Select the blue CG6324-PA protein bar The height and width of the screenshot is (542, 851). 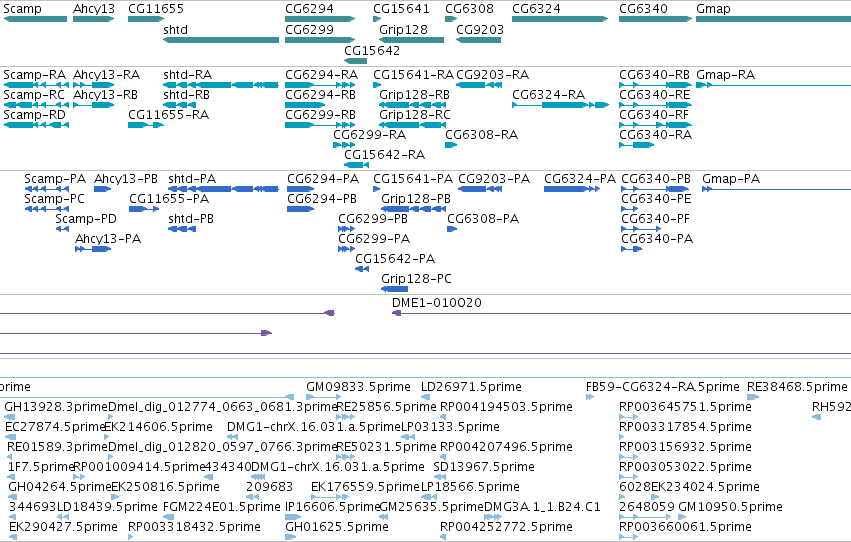[571, 189]
